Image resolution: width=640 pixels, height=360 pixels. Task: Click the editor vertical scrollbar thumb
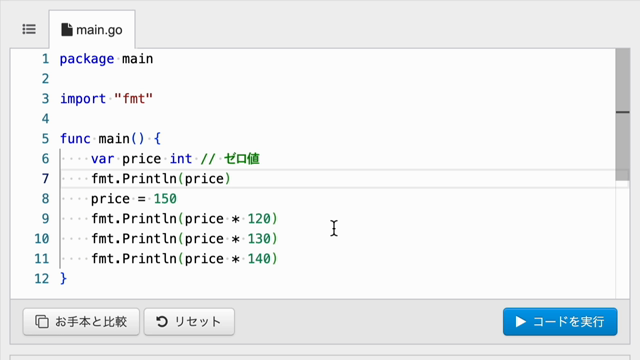click(x=622, y=114)
